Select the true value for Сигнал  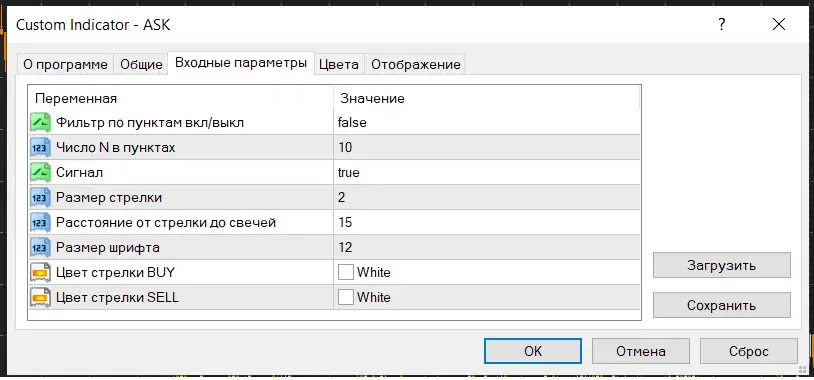[348, 172]
